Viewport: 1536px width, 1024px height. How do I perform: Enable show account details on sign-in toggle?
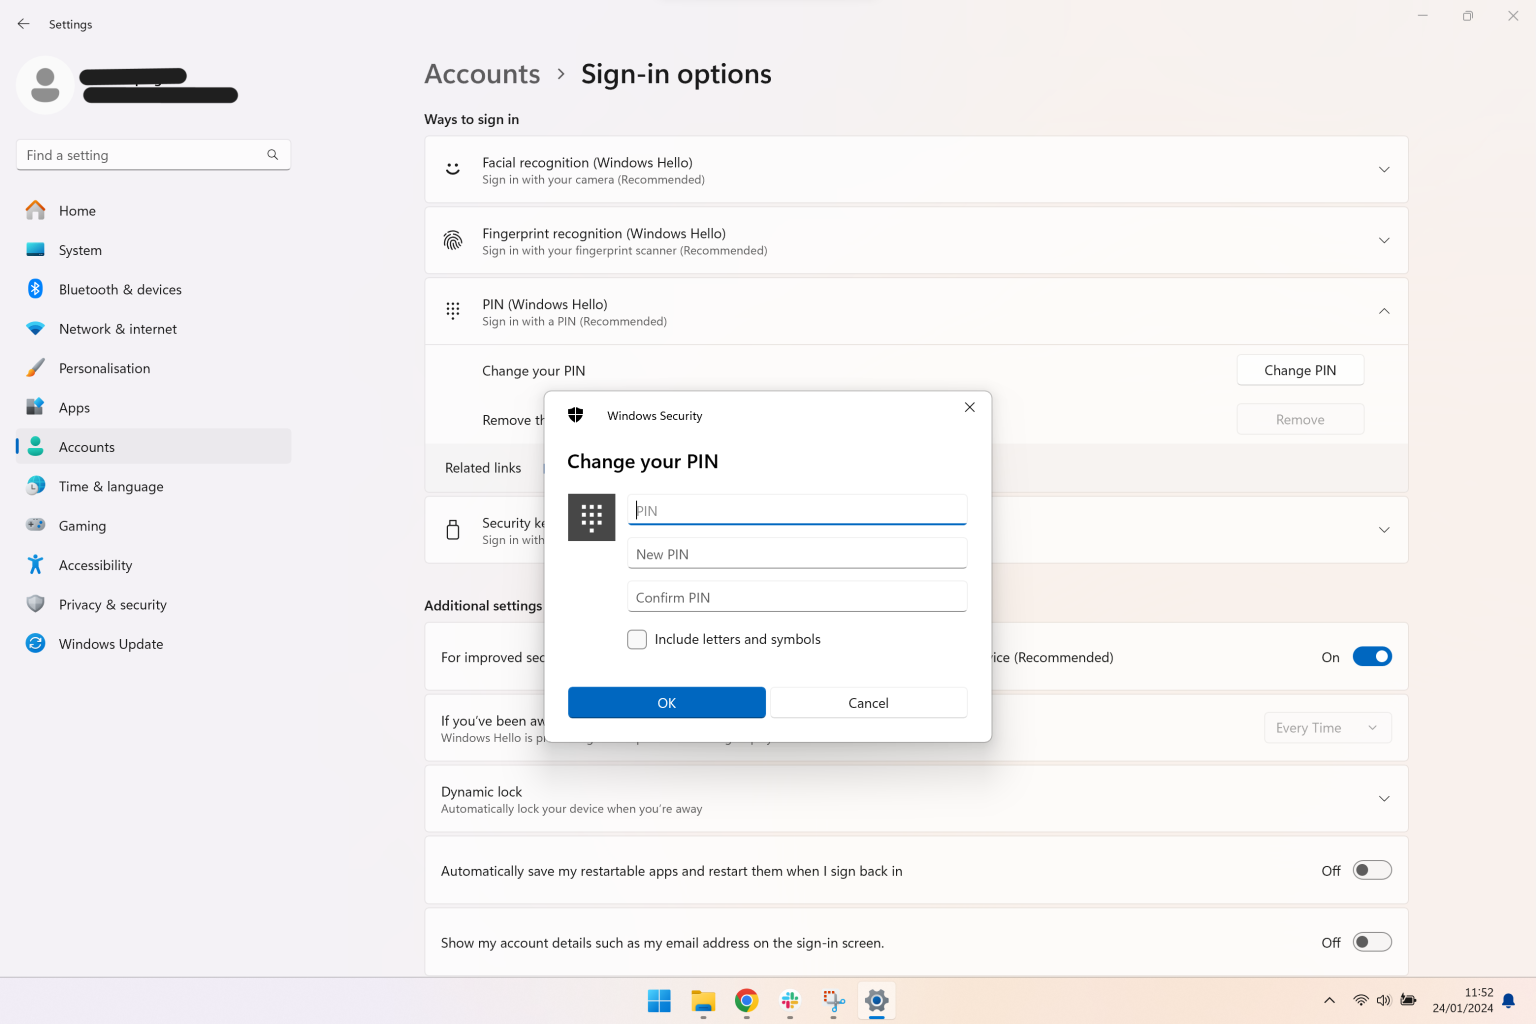coord(1372,942)
